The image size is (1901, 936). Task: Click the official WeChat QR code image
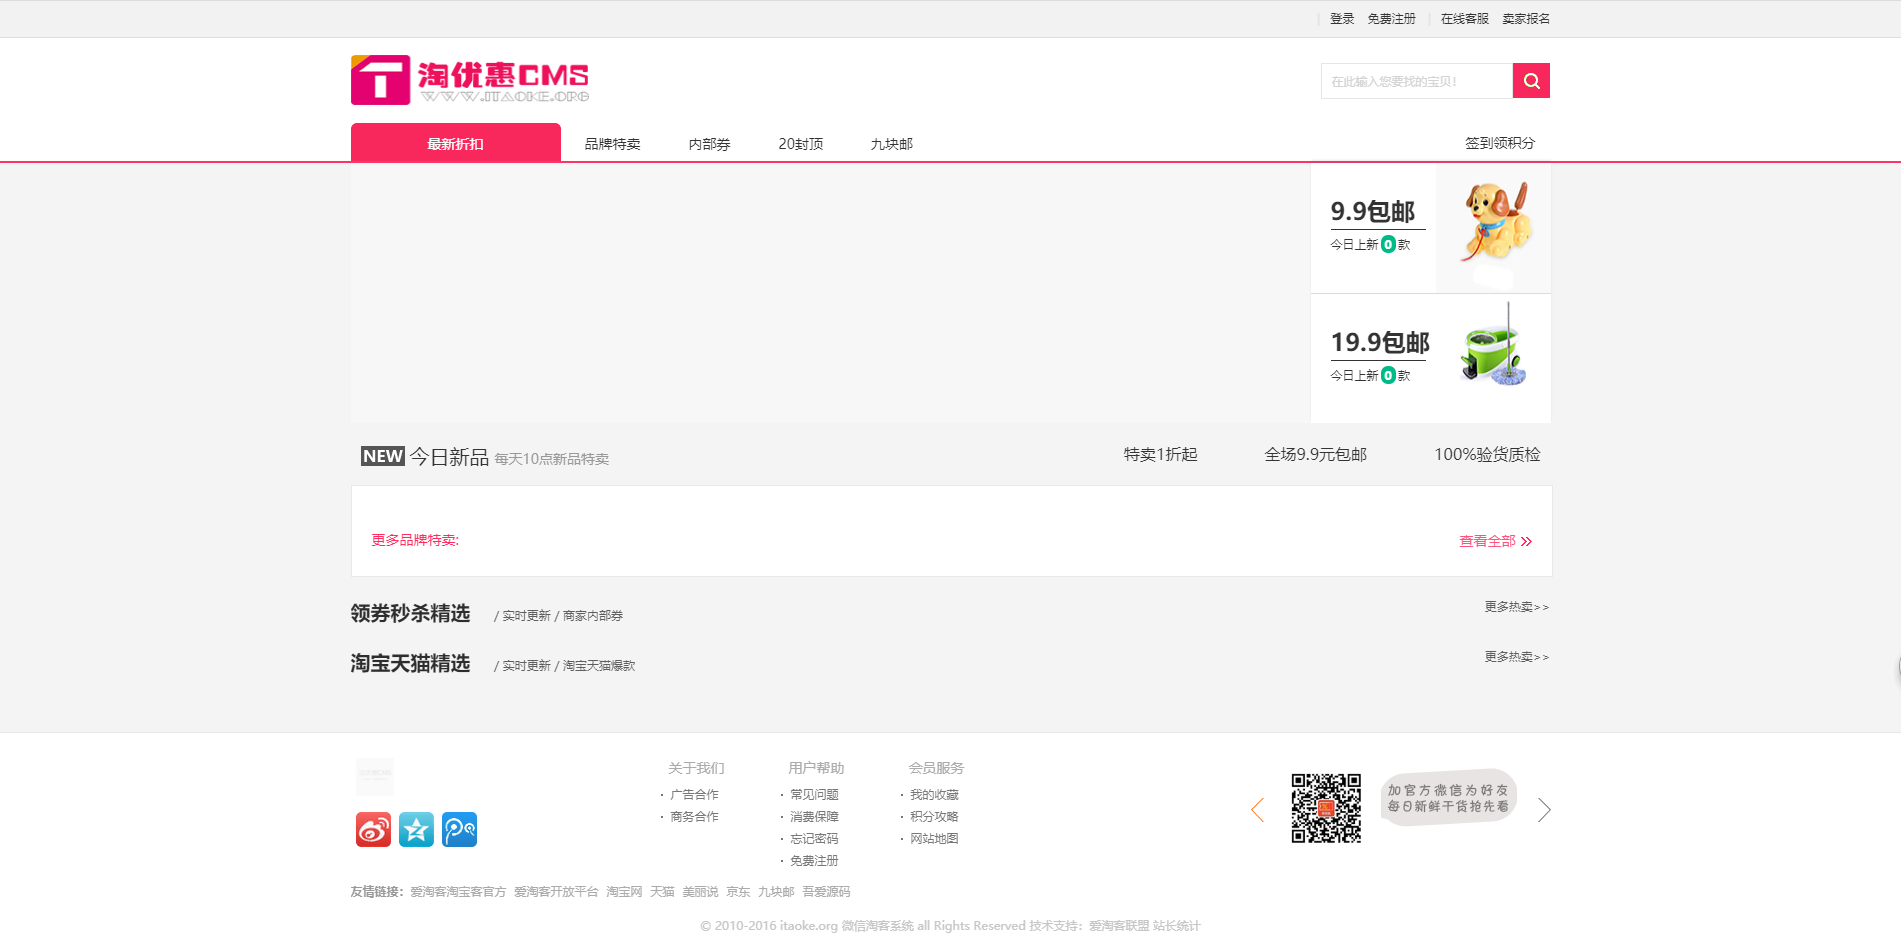click(x=1327, y=802)
